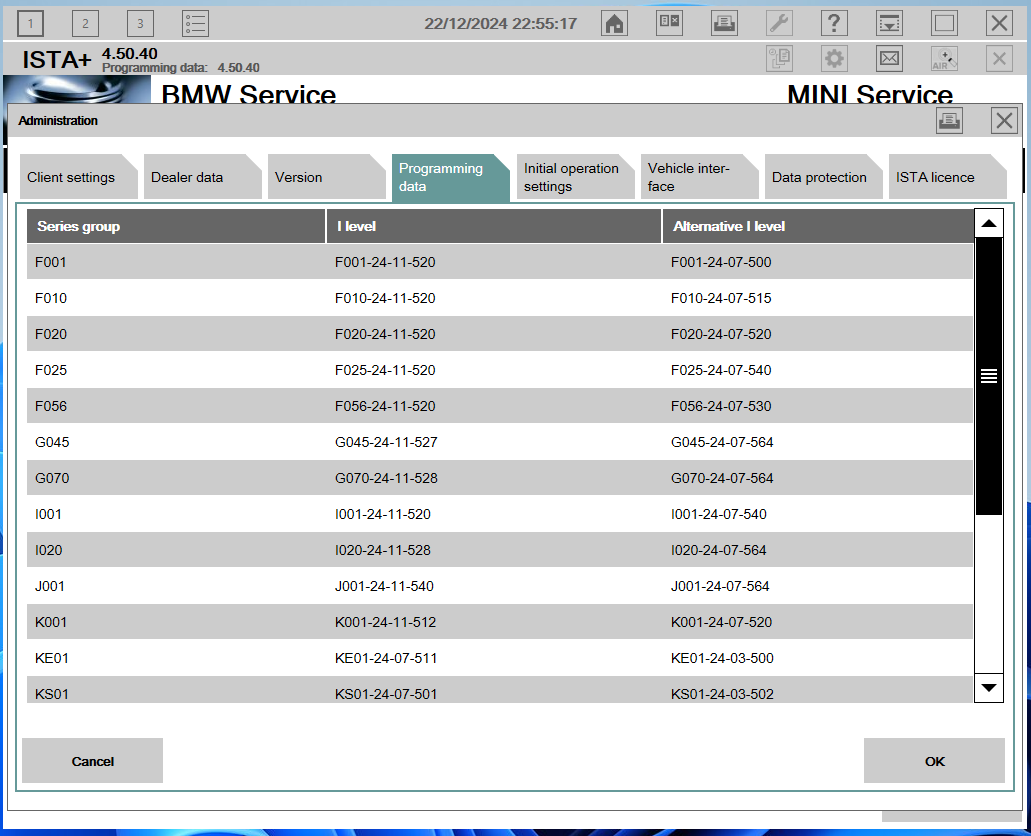Open the operations list icon
Image resolution: width=1031 pixels, height=836 pixels.
pos(195,24)
